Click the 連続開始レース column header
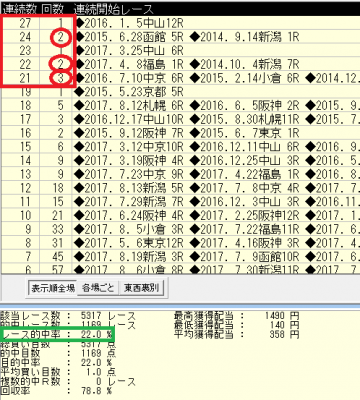The image size is (360, 400). 113,9
